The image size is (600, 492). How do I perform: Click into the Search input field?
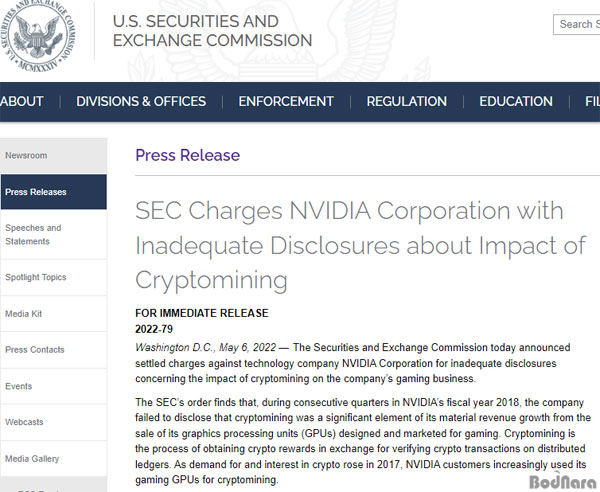(577, 24)
